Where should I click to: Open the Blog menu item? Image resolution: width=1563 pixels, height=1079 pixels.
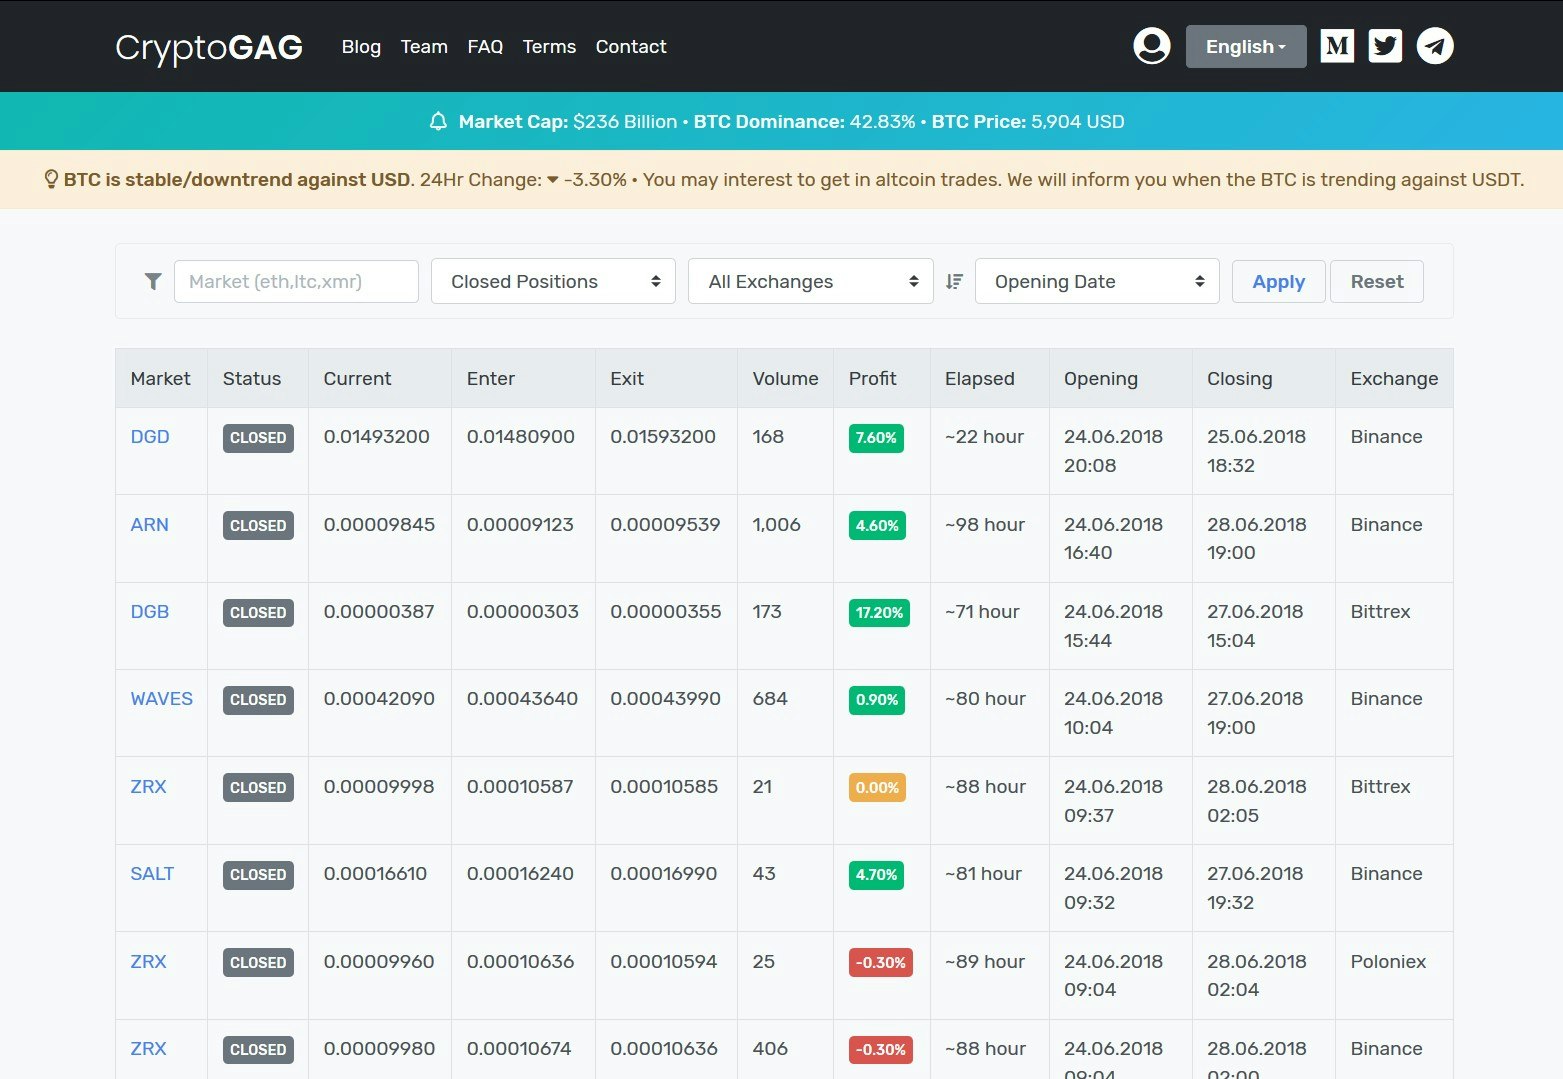361,46
